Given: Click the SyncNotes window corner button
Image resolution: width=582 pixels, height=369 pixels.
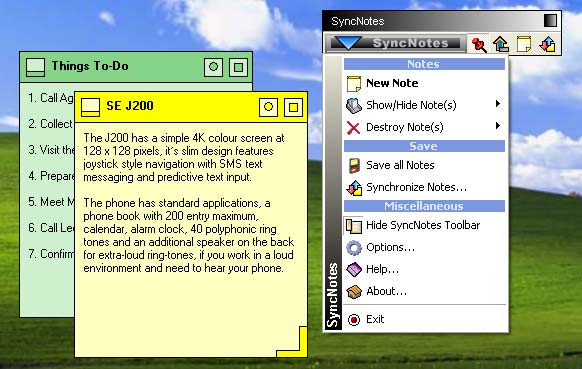Looking at the screenshot, I should pyautogui.click(x=550, y=21).
